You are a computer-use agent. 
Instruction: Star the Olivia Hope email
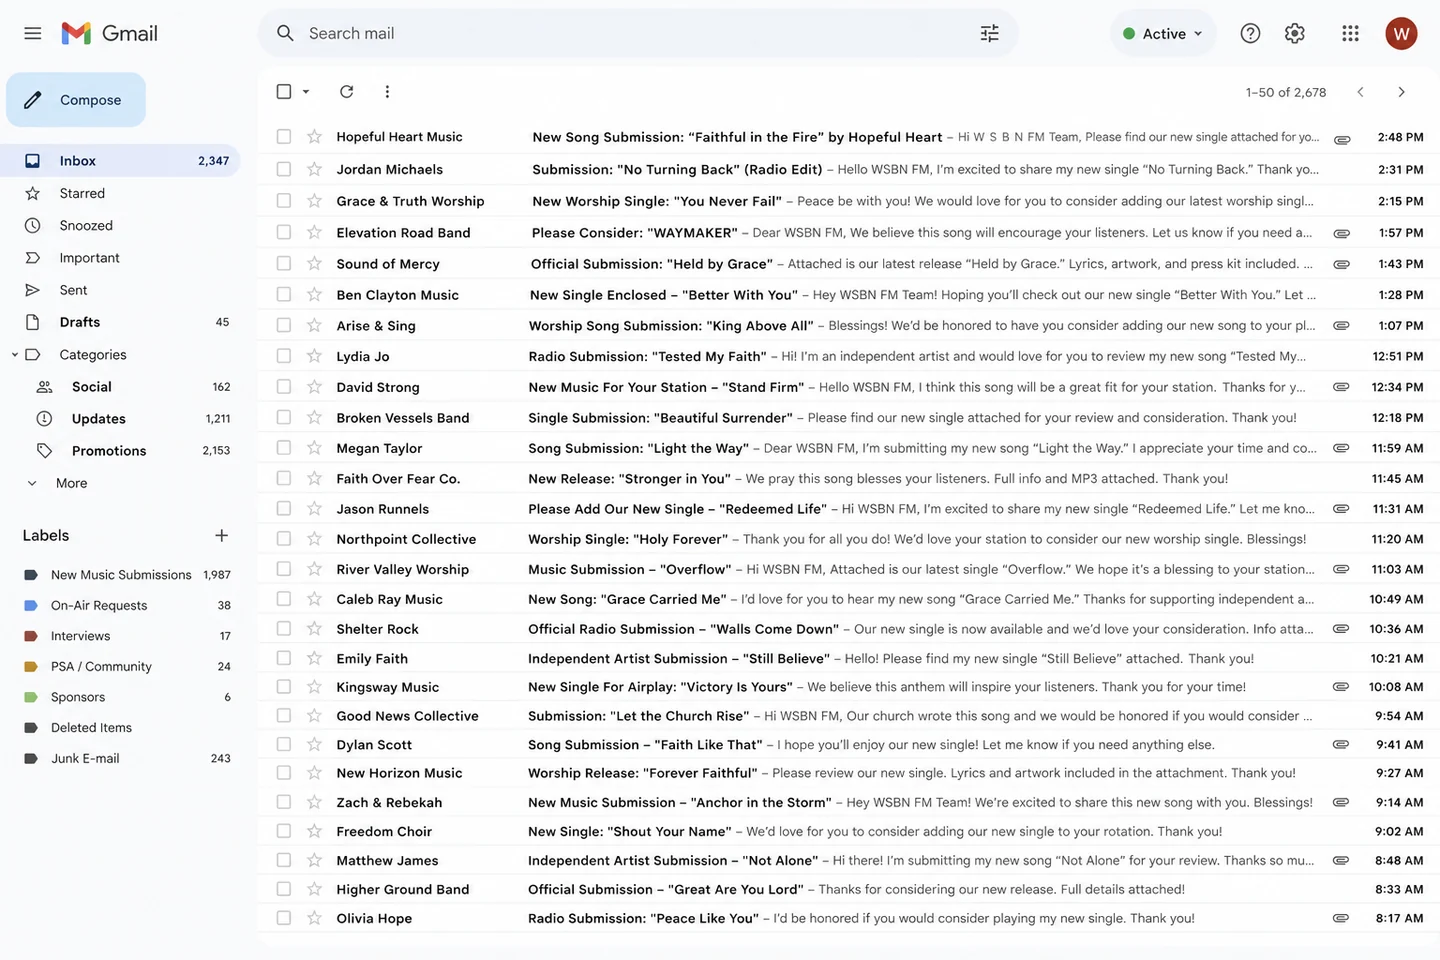(314, 918)
